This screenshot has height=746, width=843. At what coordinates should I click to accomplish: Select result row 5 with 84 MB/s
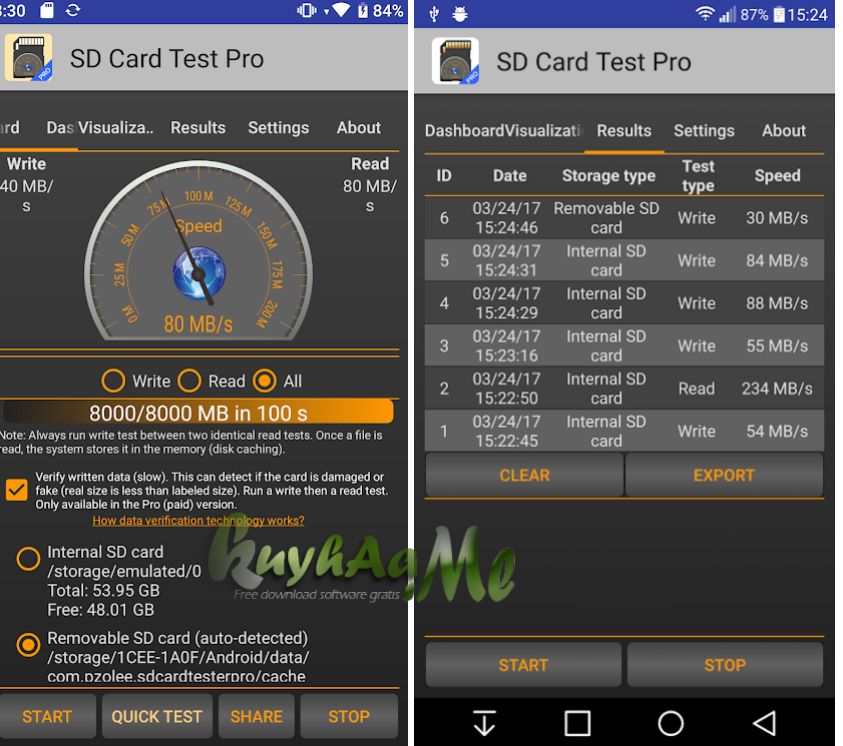624,260
